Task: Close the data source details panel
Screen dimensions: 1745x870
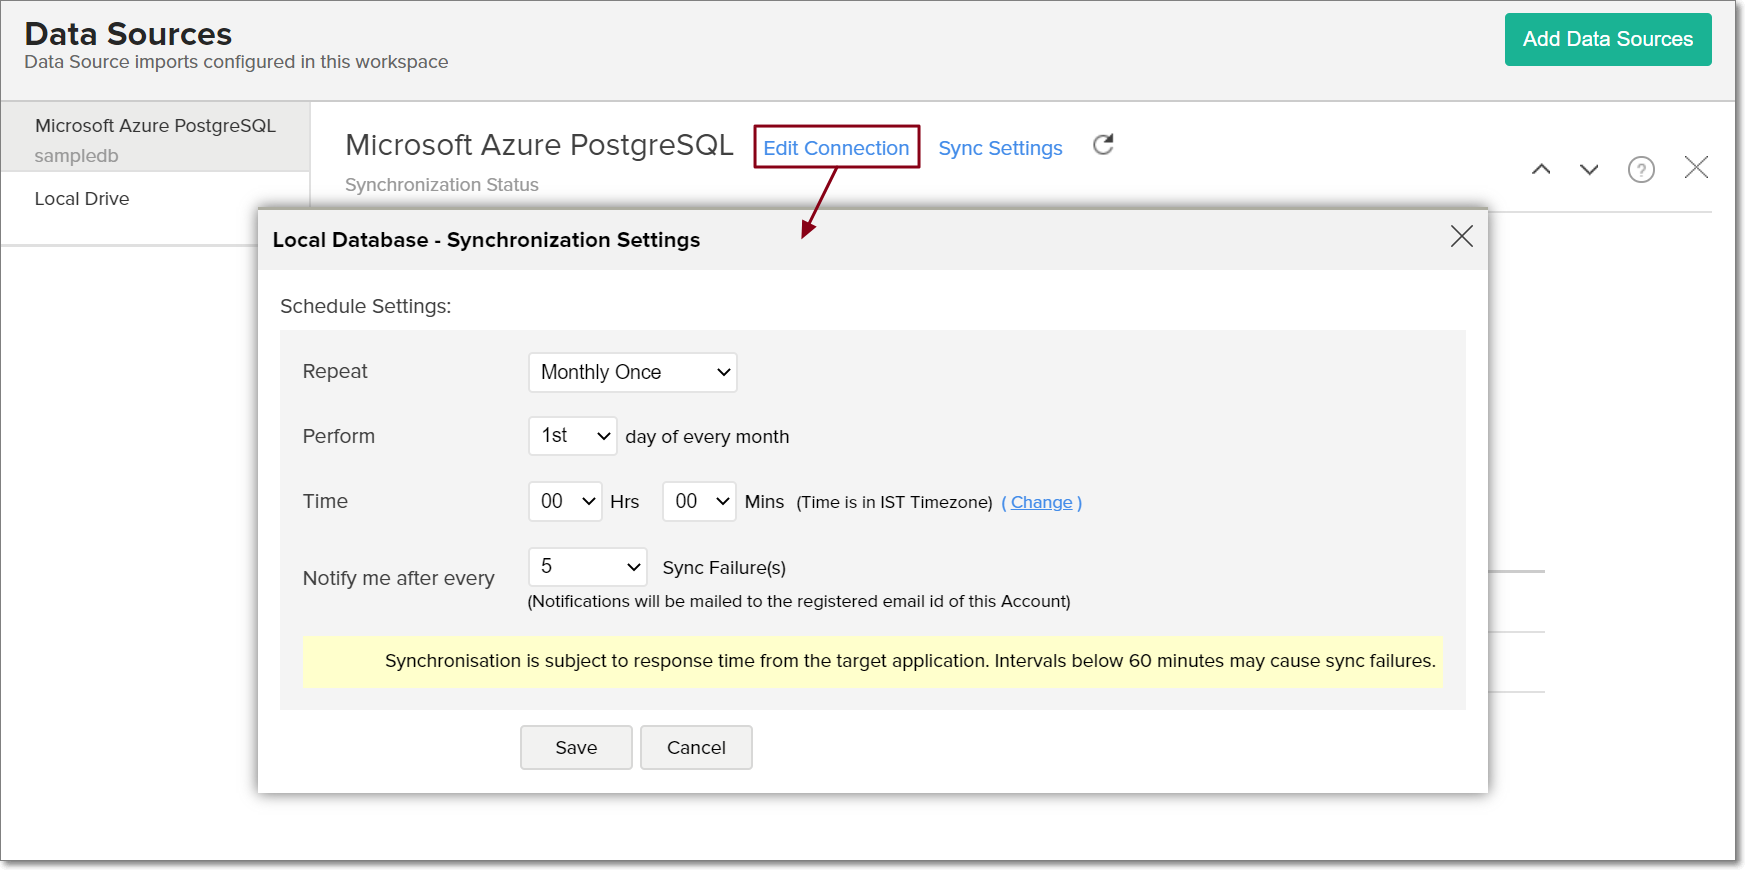Action: [x=1696, y=167]
